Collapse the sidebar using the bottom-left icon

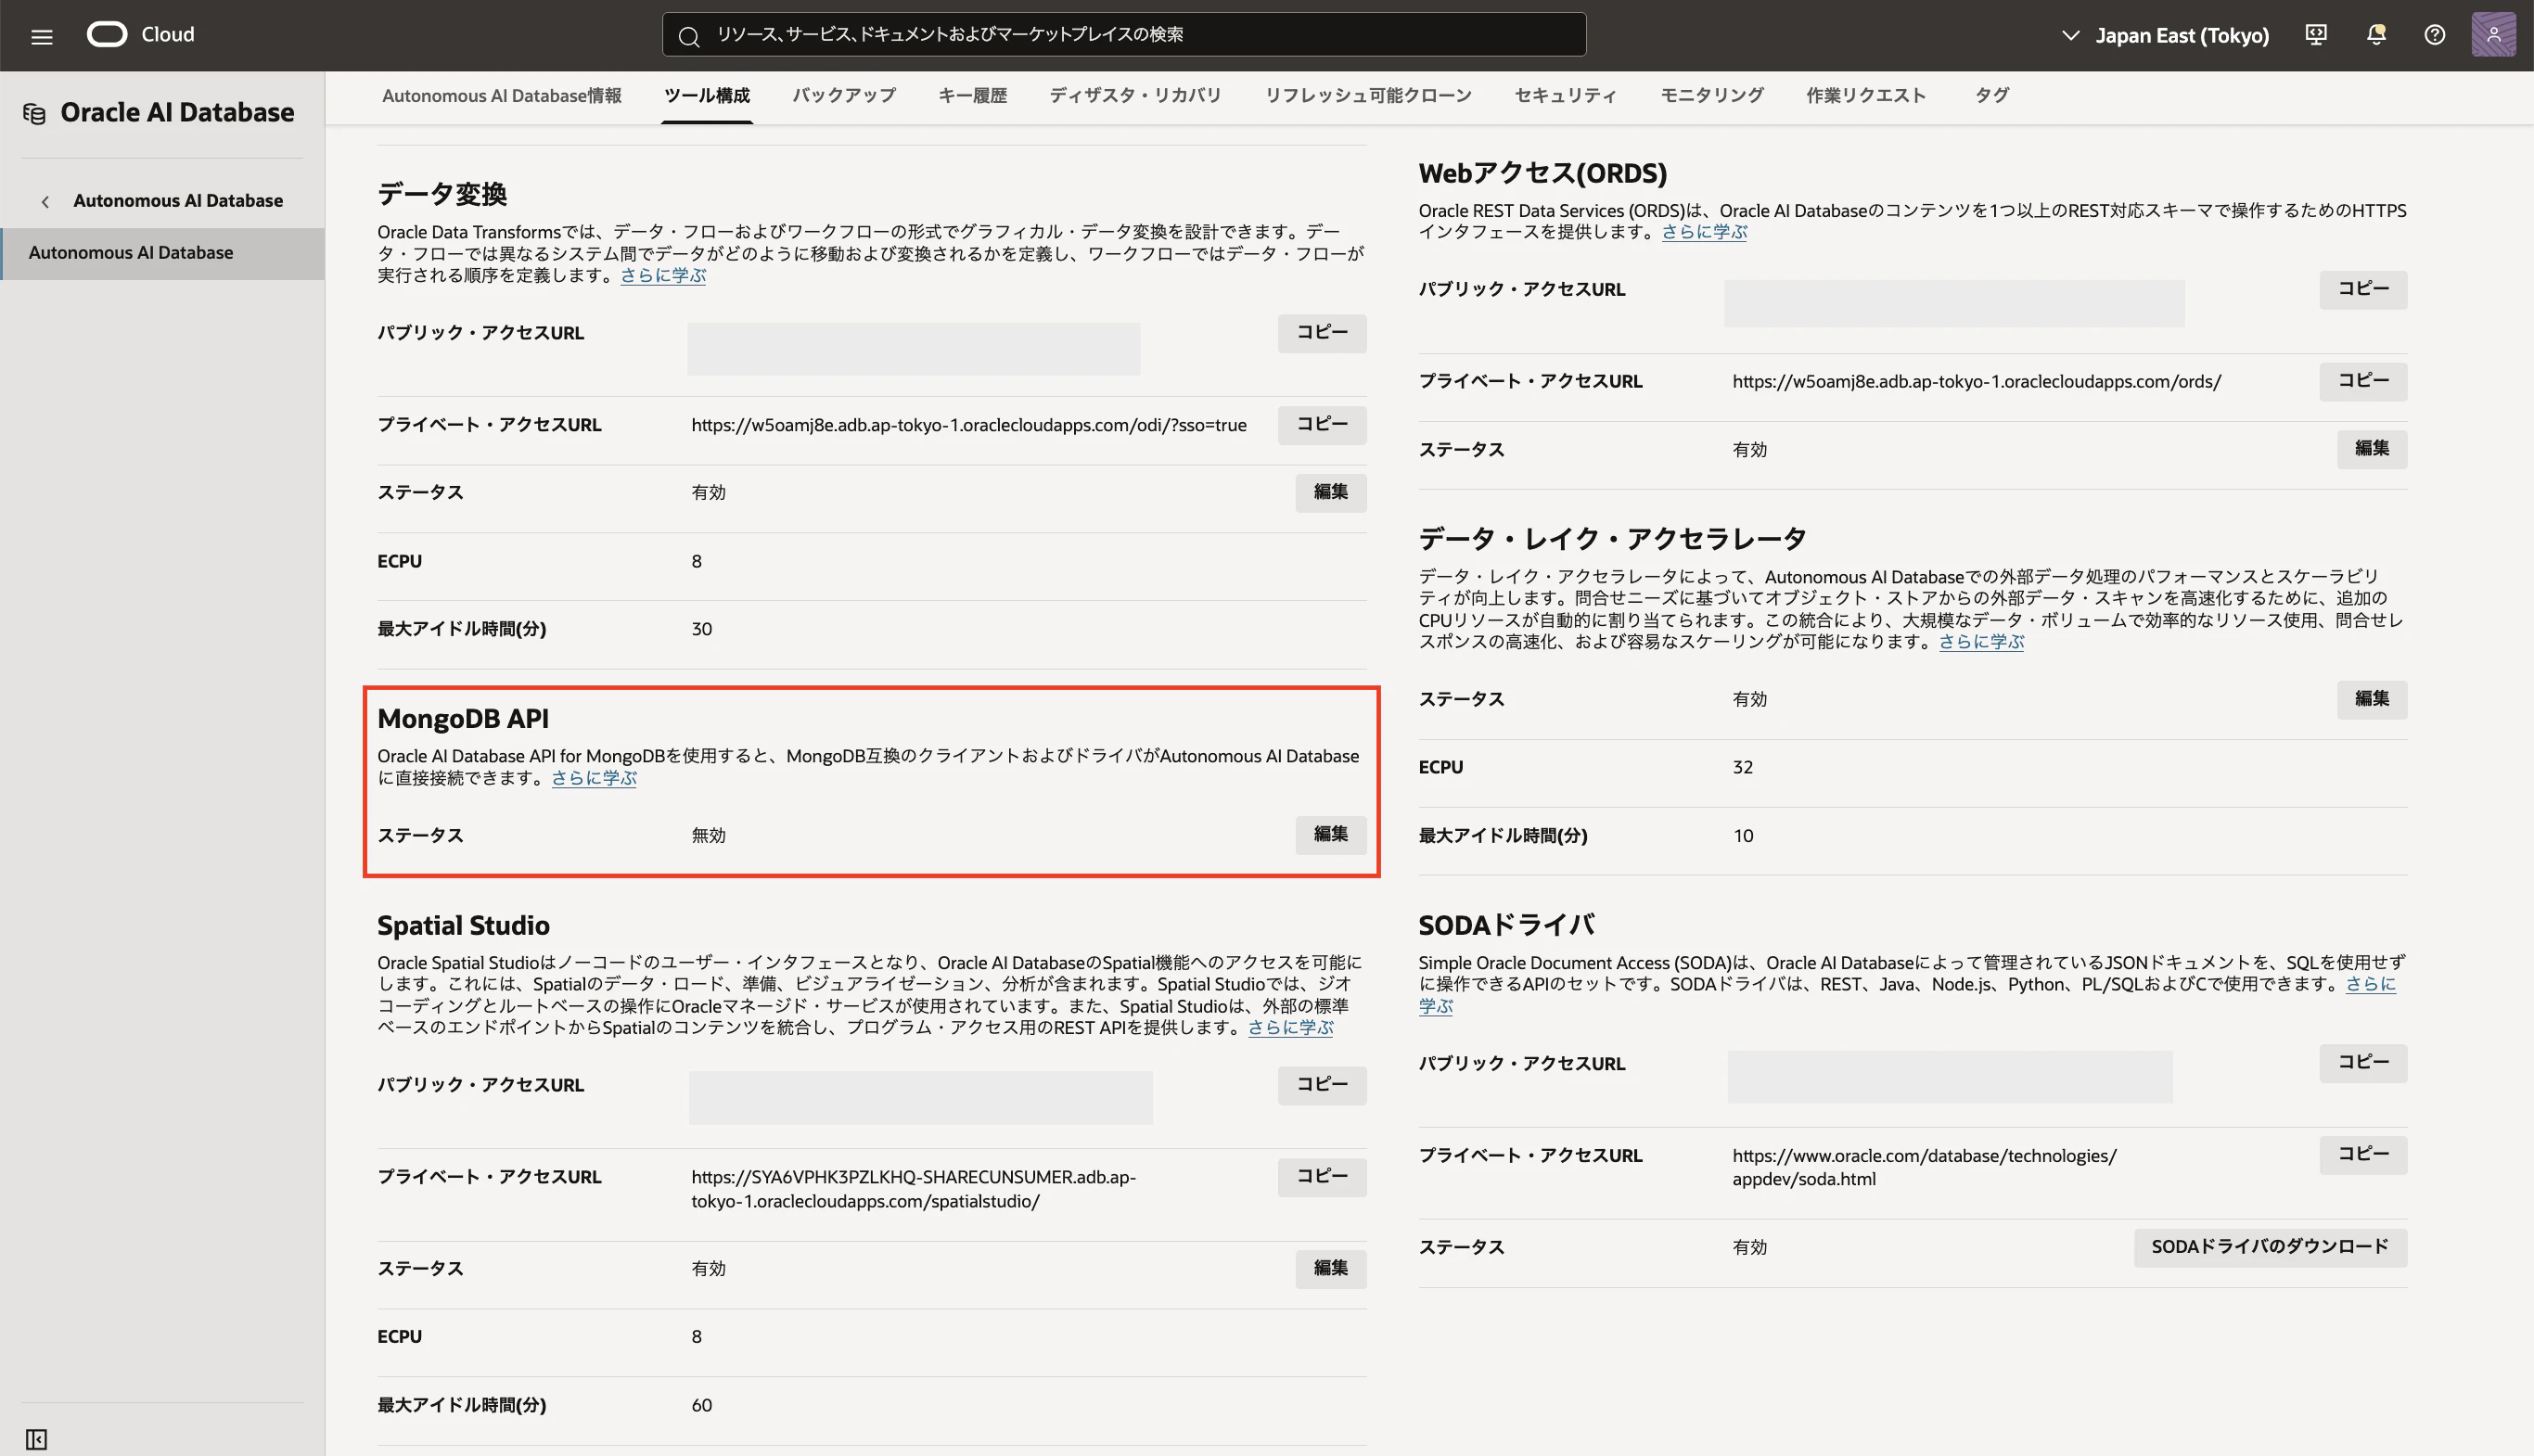pyautogui.click(x=37, y=1439)
